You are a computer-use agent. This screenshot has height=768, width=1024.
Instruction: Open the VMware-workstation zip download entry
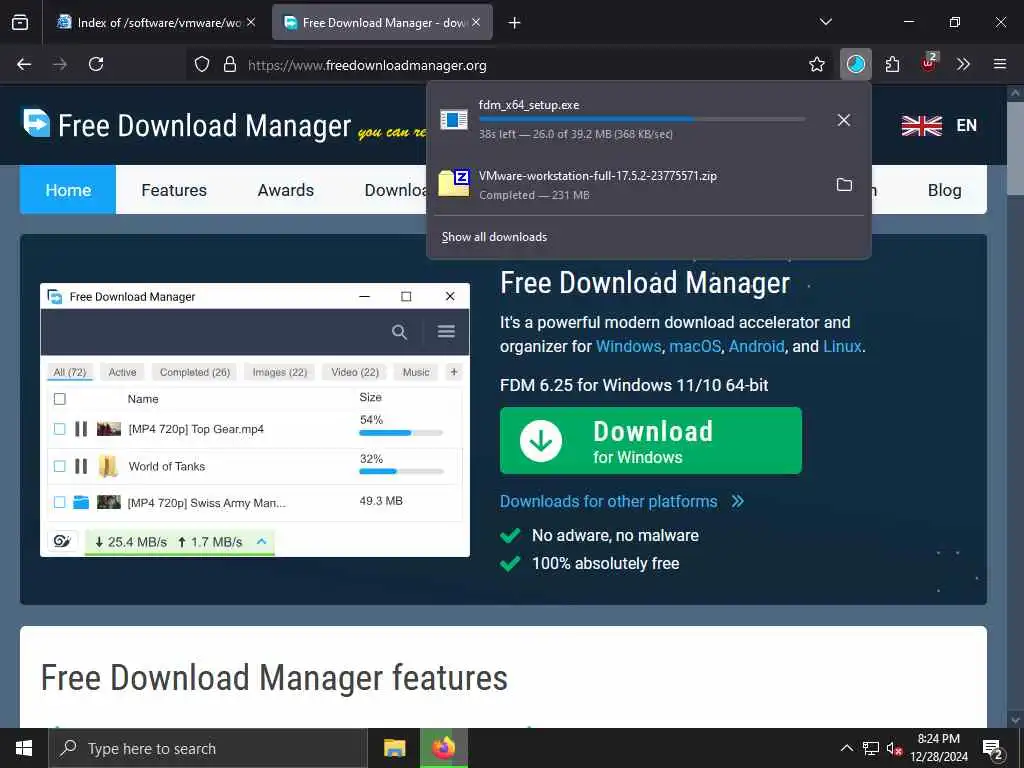click(x=649, y=185)
